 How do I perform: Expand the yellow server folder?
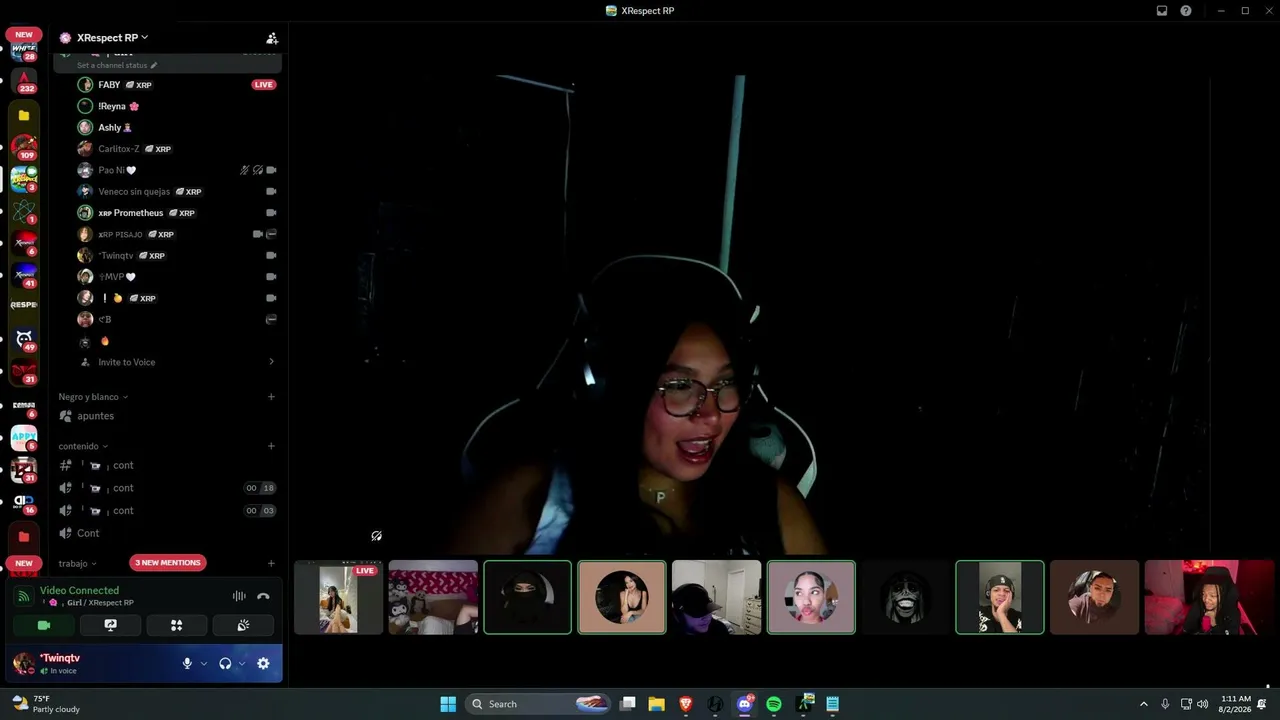pyautogui.click(x=24, y=115)
